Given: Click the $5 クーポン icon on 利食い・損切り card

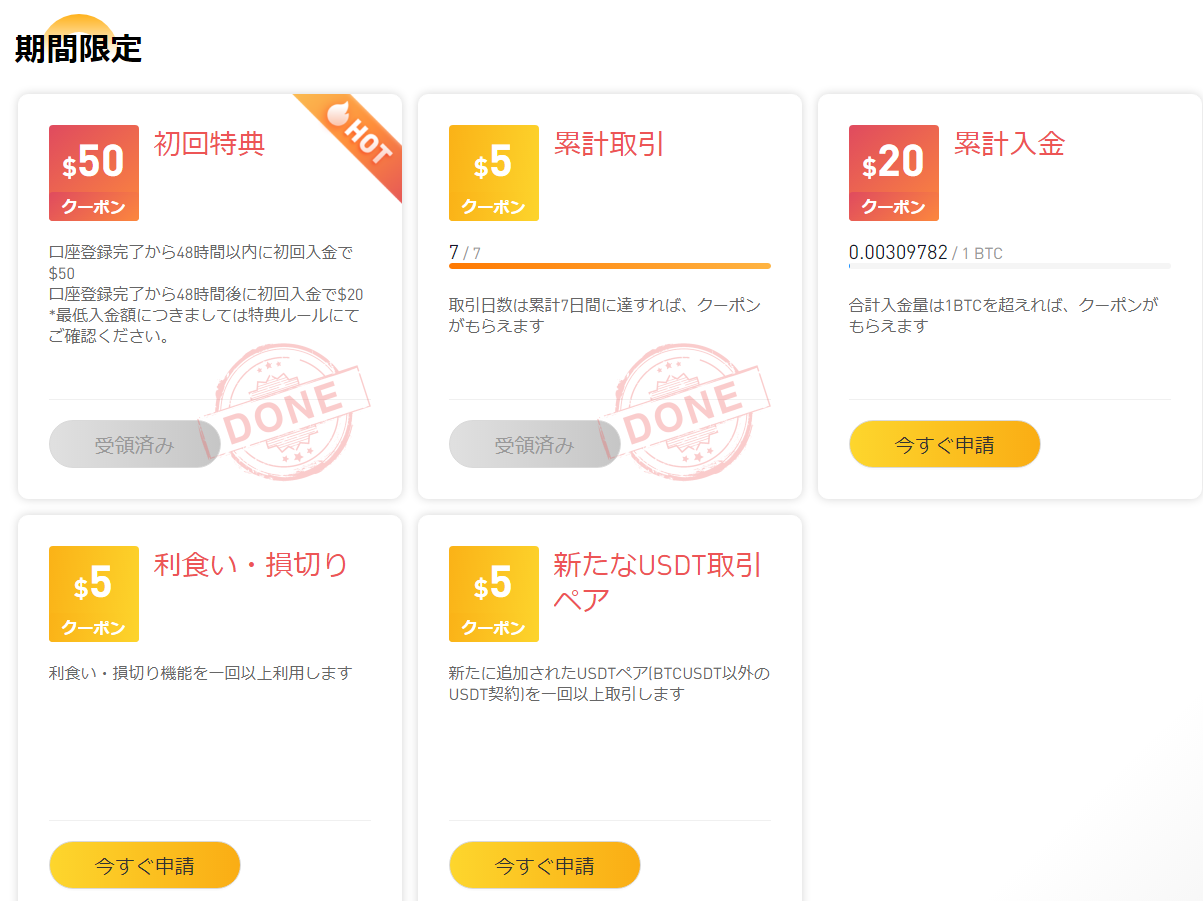Looking at the screenshot, I should (x=93, y=593).
